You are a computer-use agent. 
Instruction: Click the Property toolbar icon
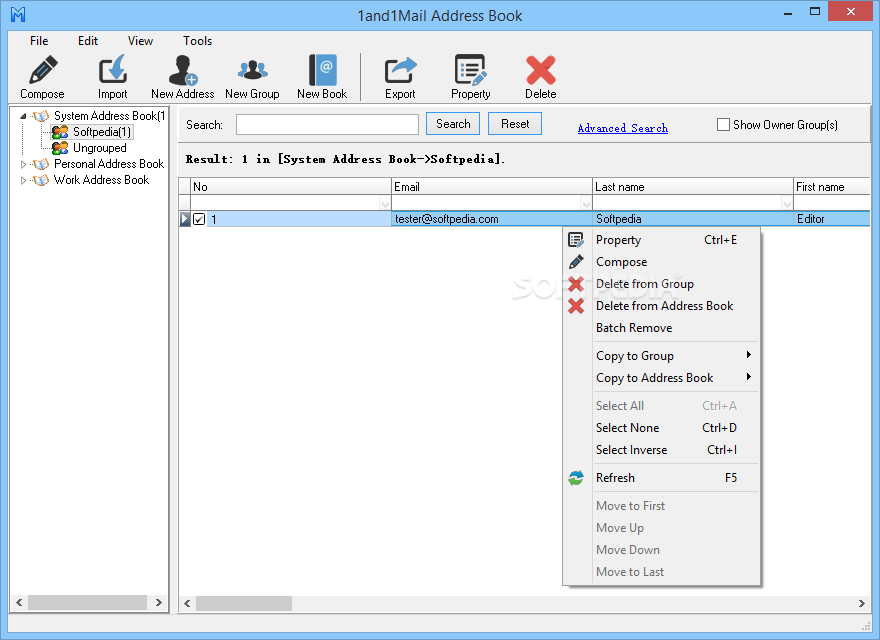(x=470, y=70)
